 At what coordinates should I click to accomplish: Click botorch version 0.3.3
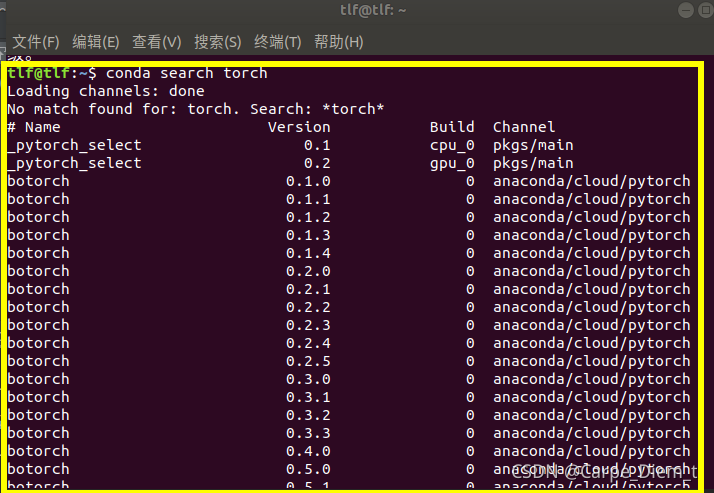point(308,433)
